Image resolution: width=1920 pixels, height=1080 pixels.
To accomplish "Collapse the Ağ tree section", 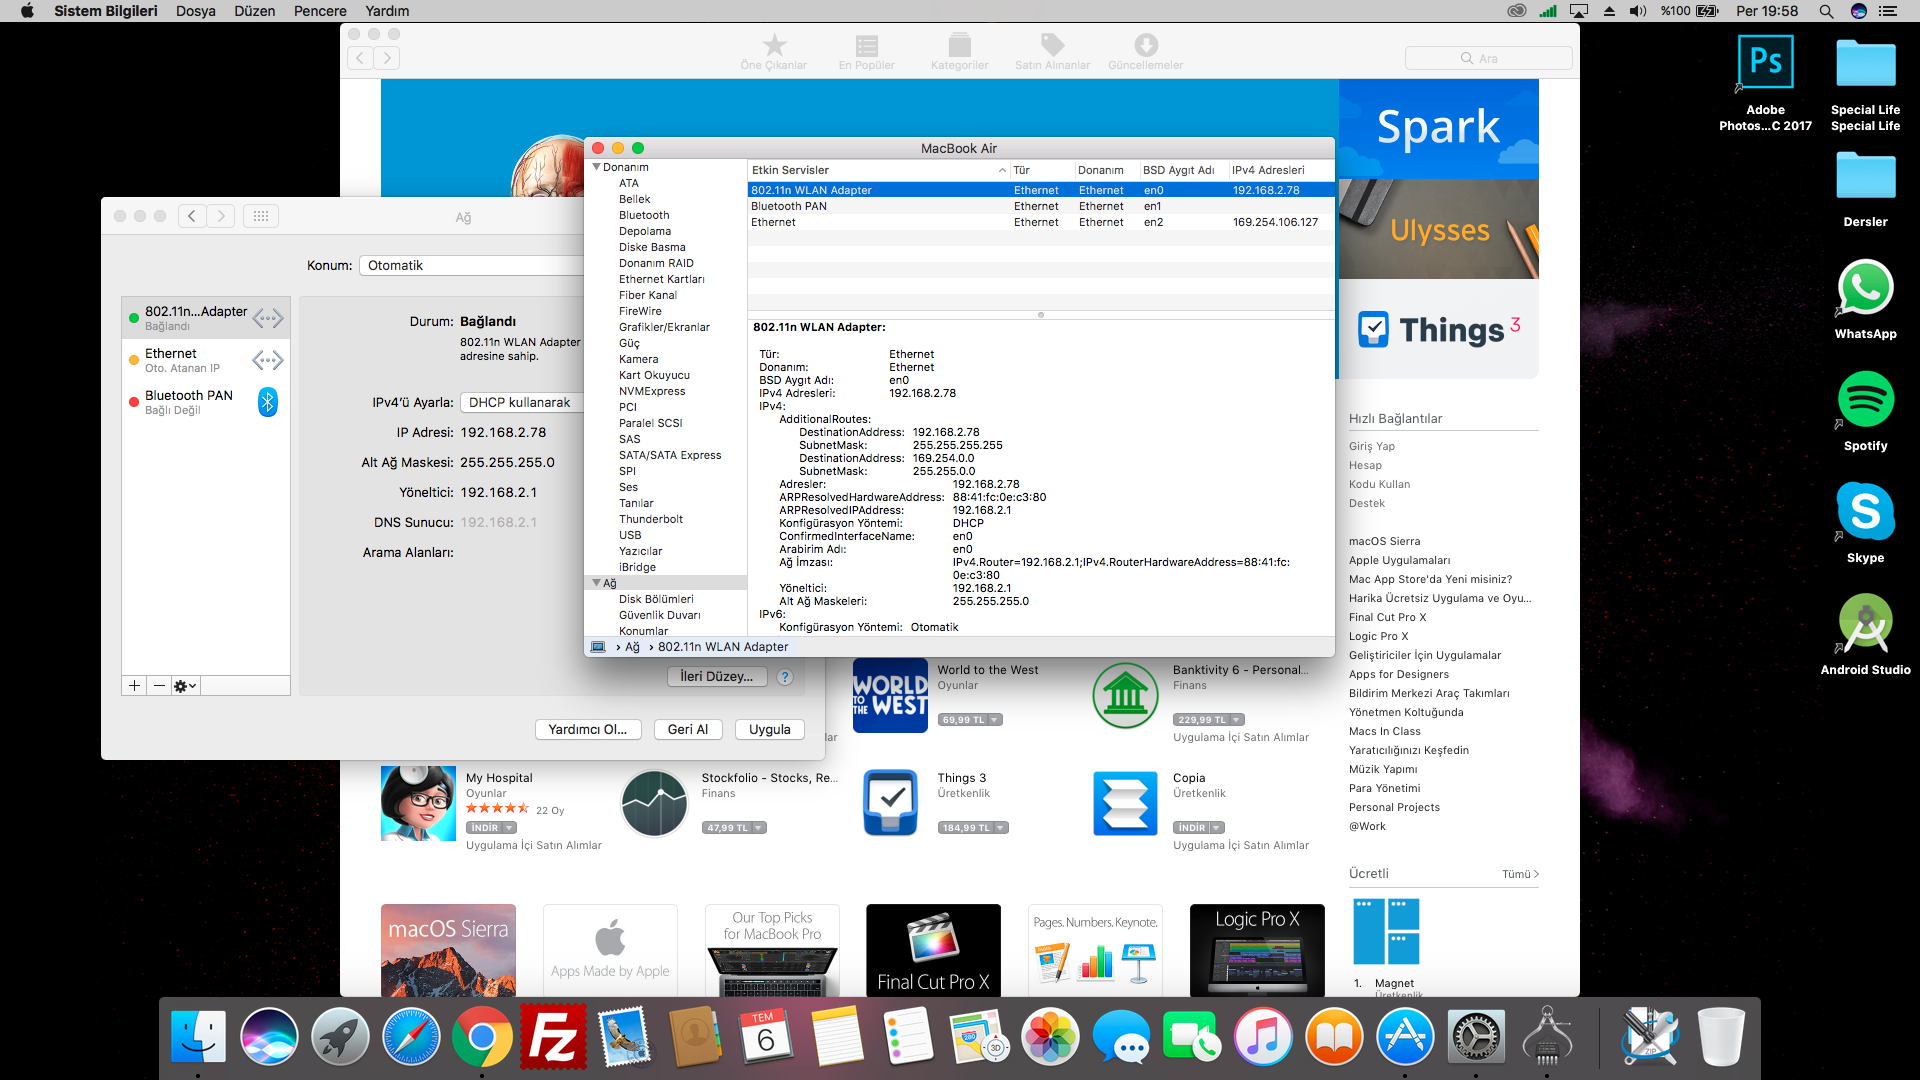I will (597, 583).
